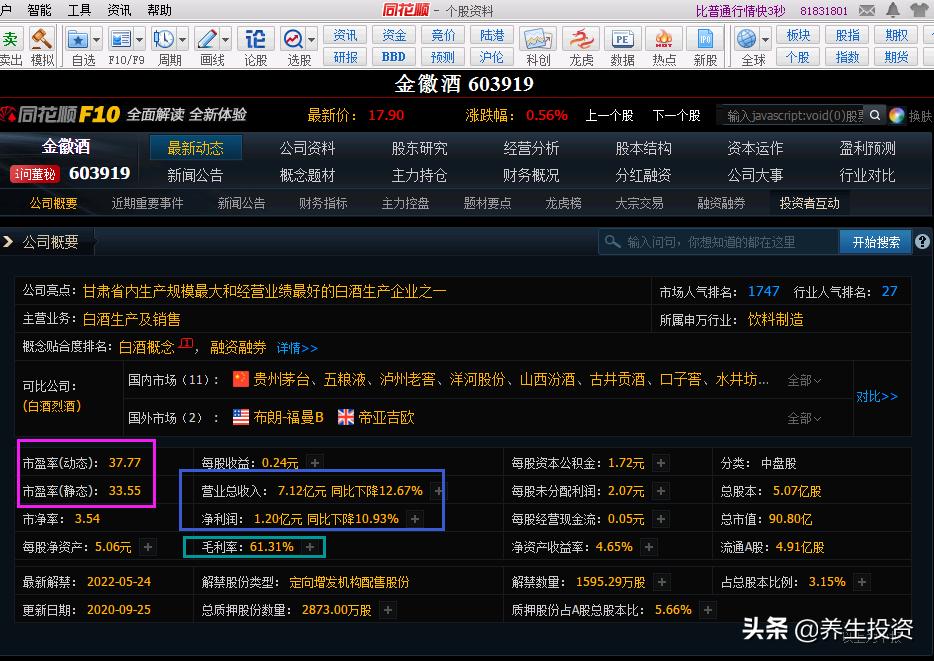Click the 下一个股 next stock button
Viewport: 934px width, 661px height.
pos(677,115)
